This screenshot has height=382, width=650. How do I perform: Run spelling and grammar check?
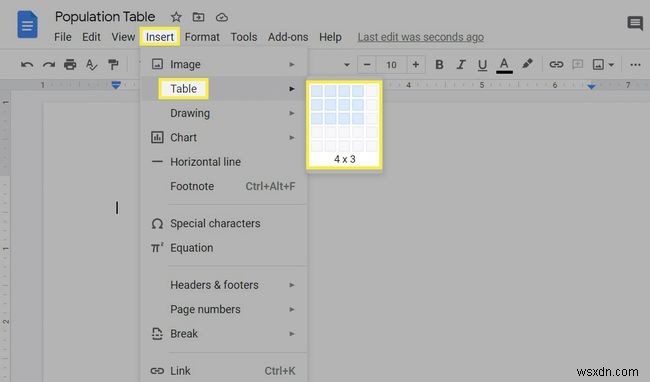pos(91,65)
